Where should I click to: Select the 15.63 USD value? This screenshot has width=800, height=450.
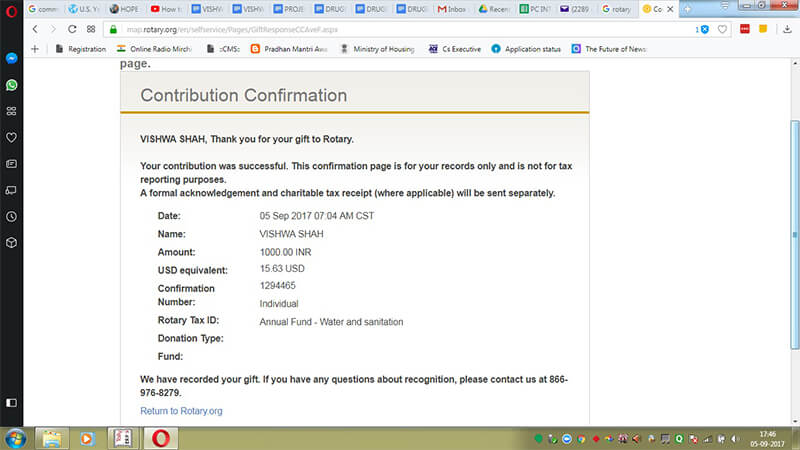click(282, 268)
